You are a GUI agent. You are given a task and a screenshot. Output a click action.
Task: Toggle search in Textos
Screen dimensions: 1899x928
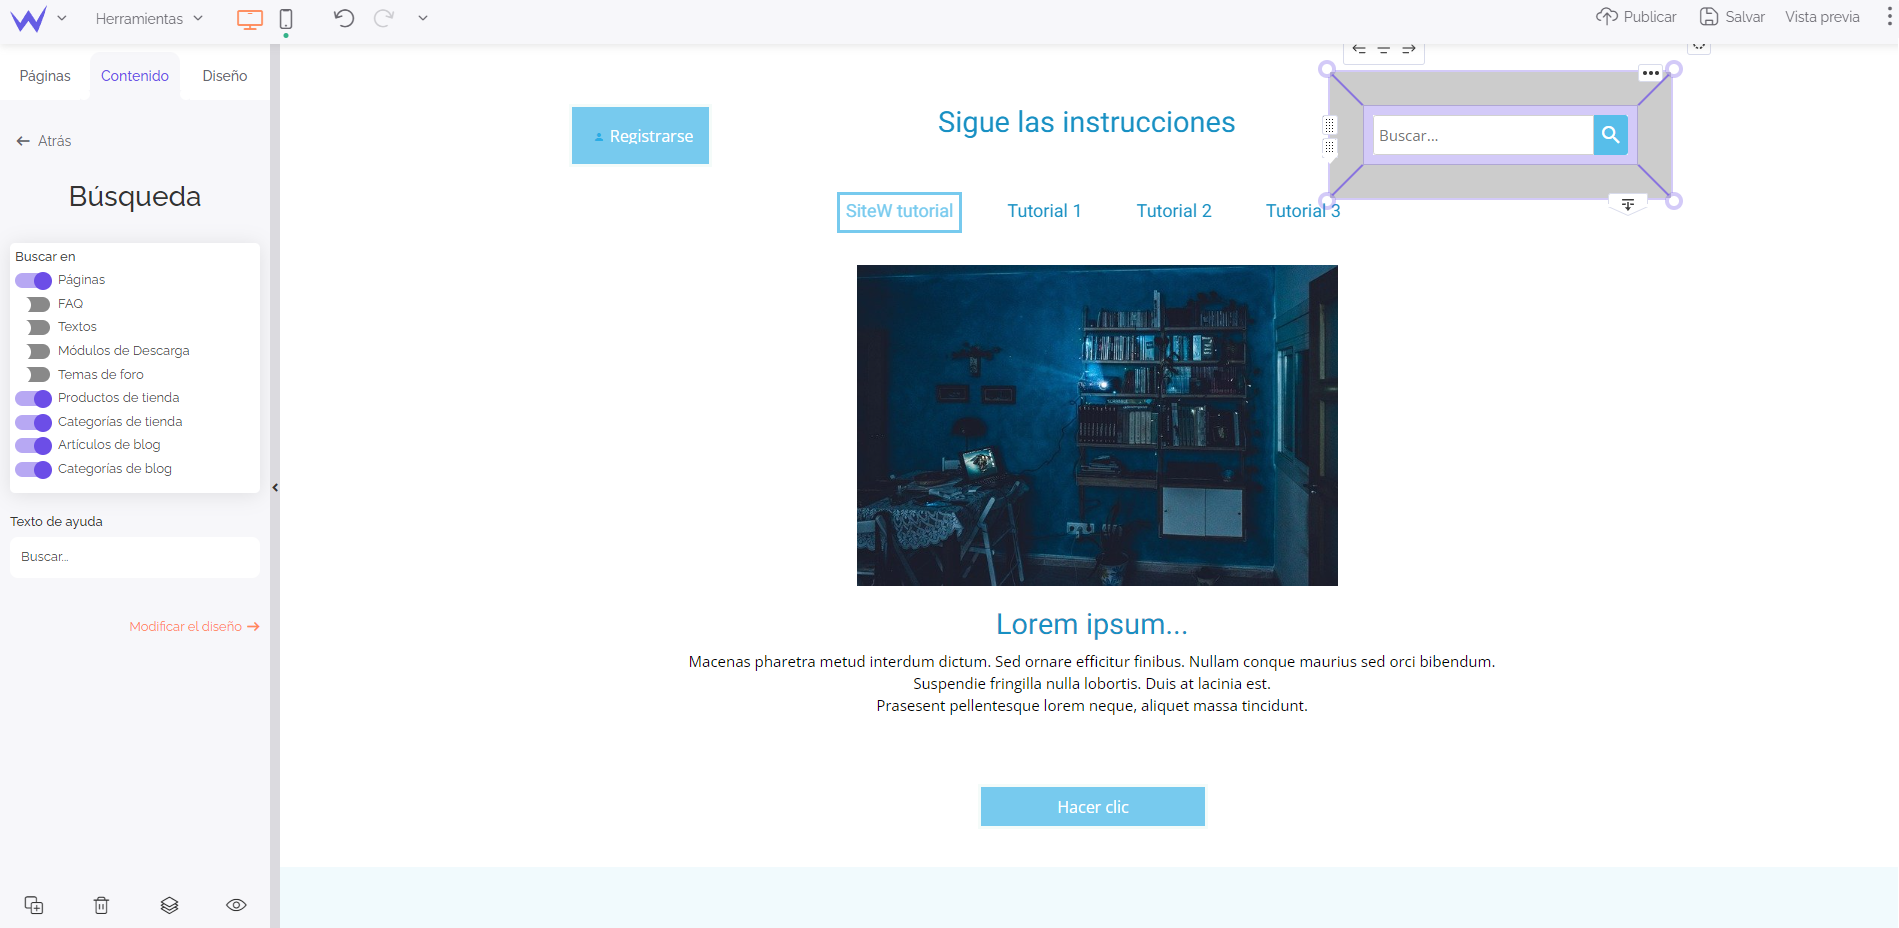tap(38, 327)
